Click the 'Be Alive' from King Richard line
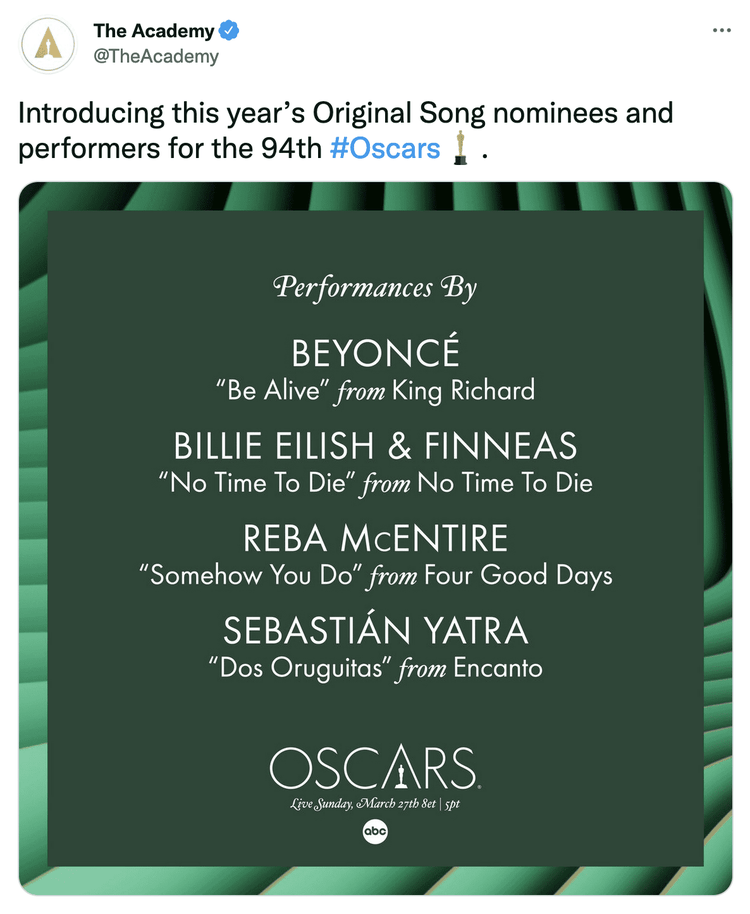Viewport: 750px width, 914px height. click(375, 390)
